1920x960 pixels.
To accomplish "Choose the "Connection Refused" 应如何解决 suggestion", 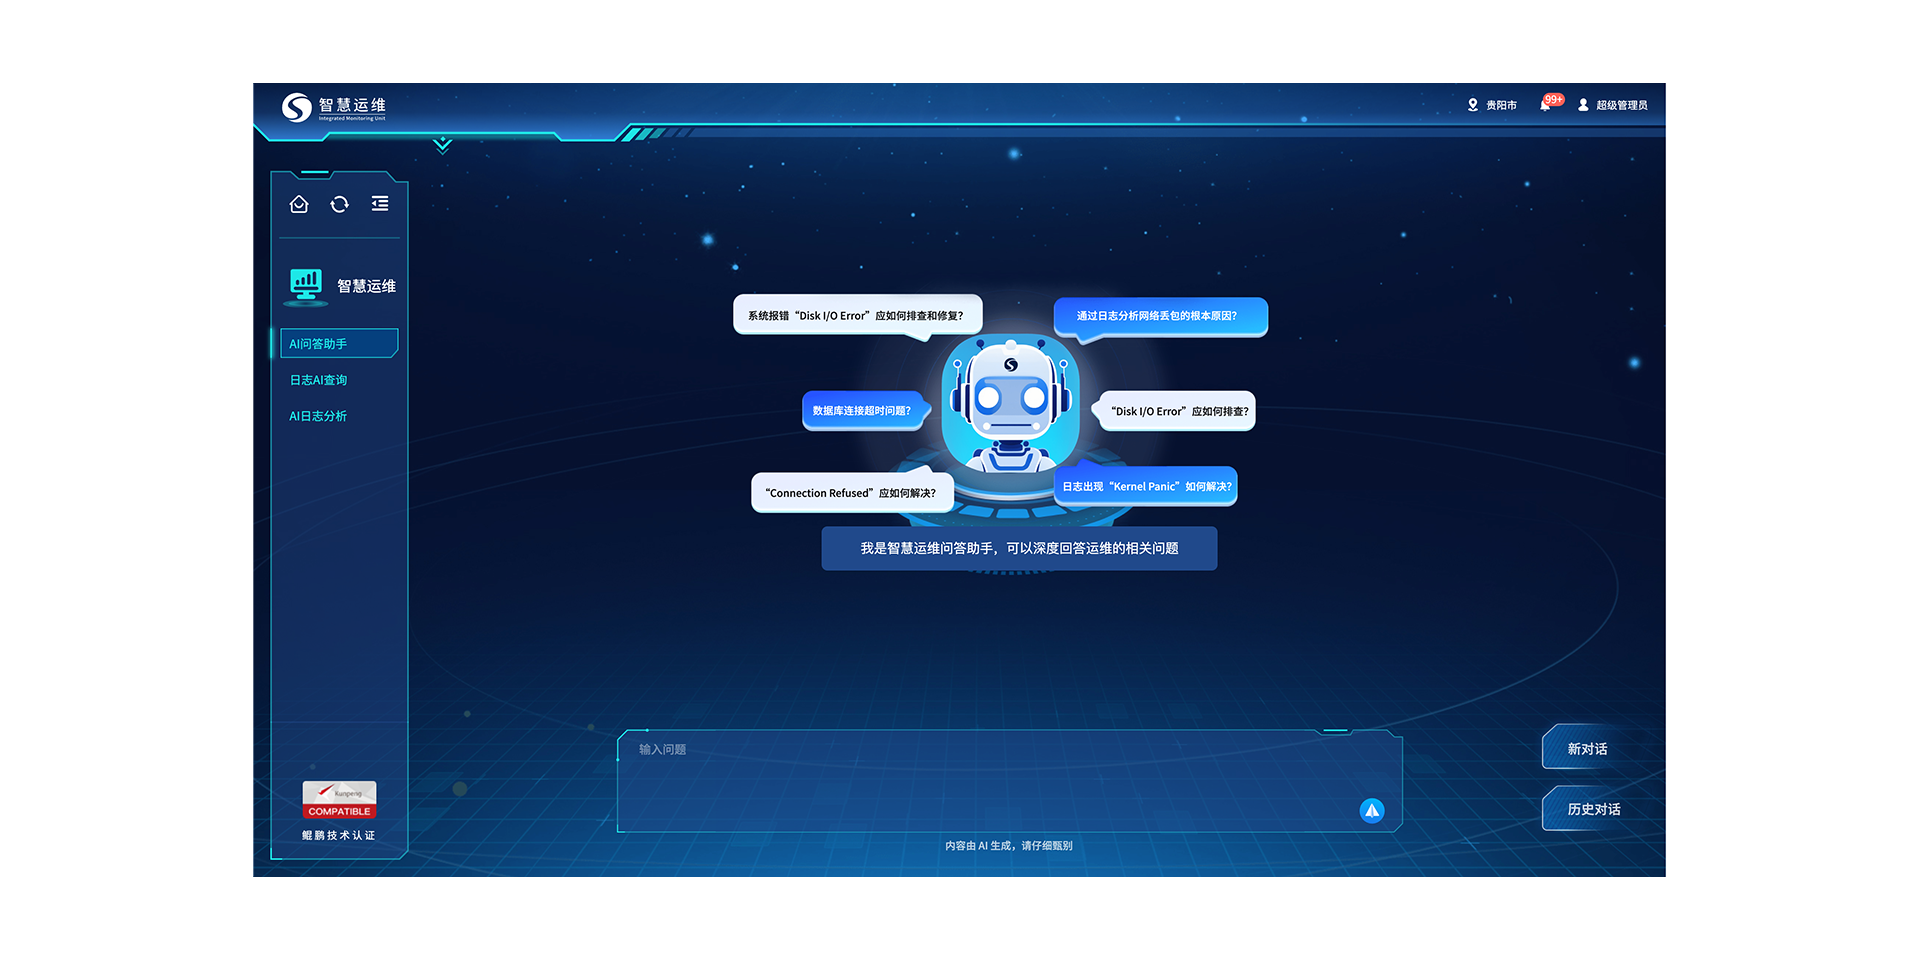I will pos(851,493).
